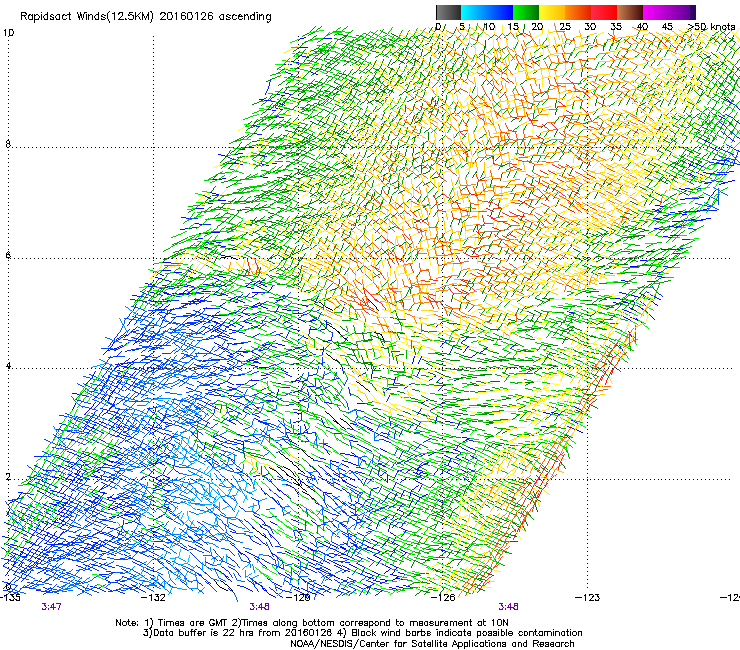The width and height of the screenshot is (740, 650).
Task: Select the green 15-20 knots legend swatch
Action: click(526, 12)
